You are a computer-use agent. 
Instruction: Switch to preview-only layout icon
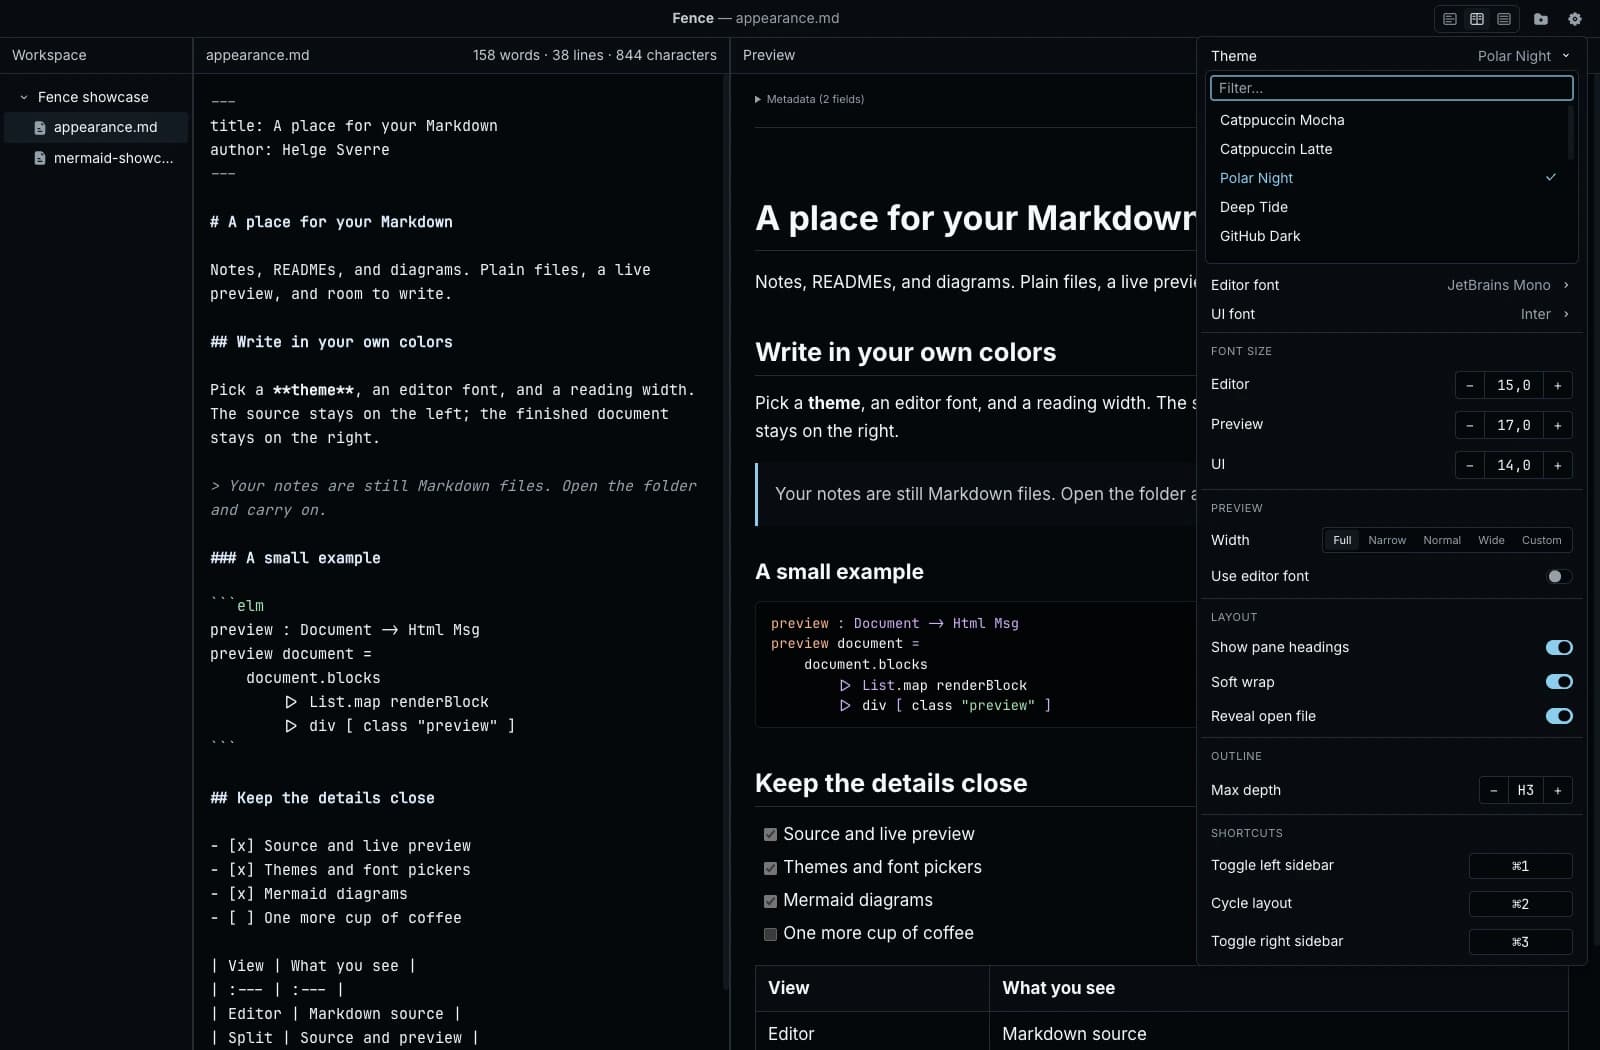pos(1504,19)
